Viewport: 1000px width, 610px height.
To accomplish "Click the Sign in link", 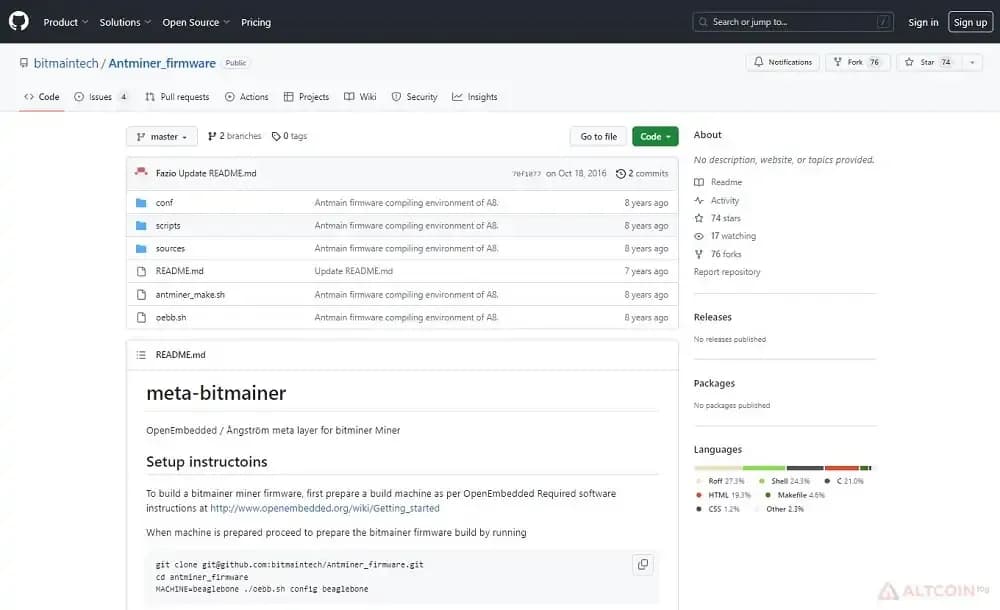I will pos(923,22).
